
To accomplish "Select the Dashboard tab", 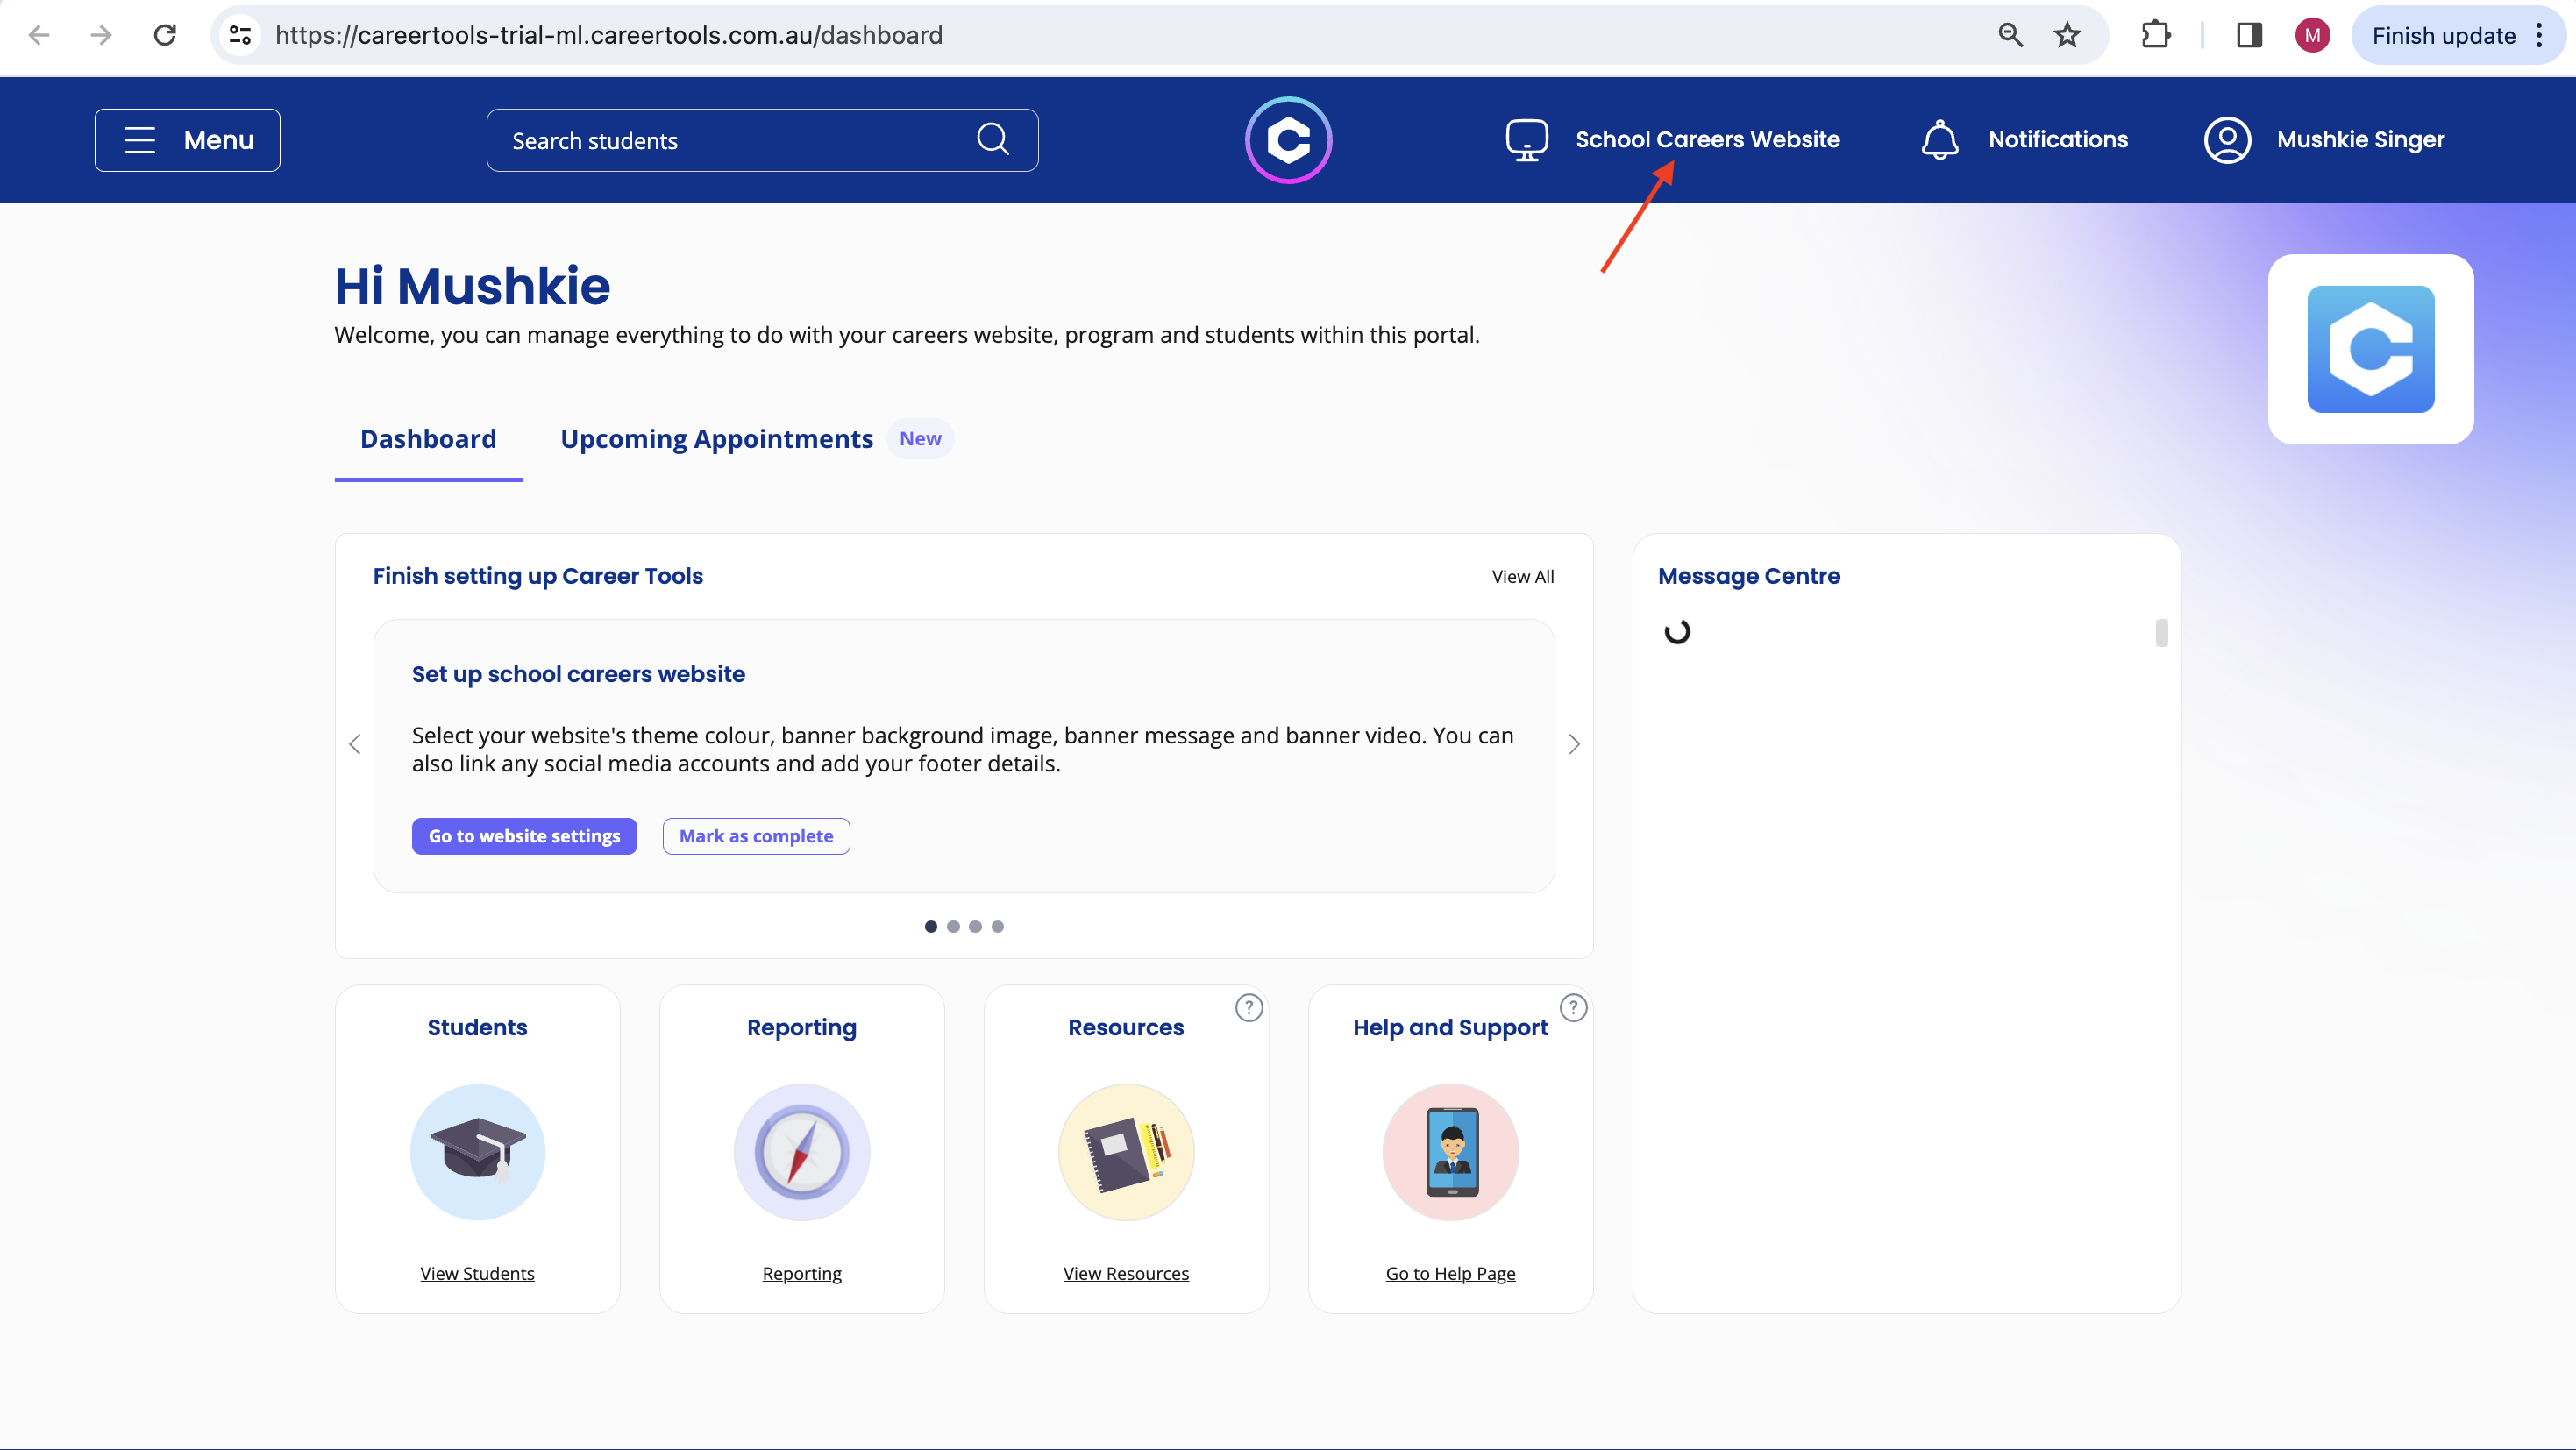I will pos(428,439).
